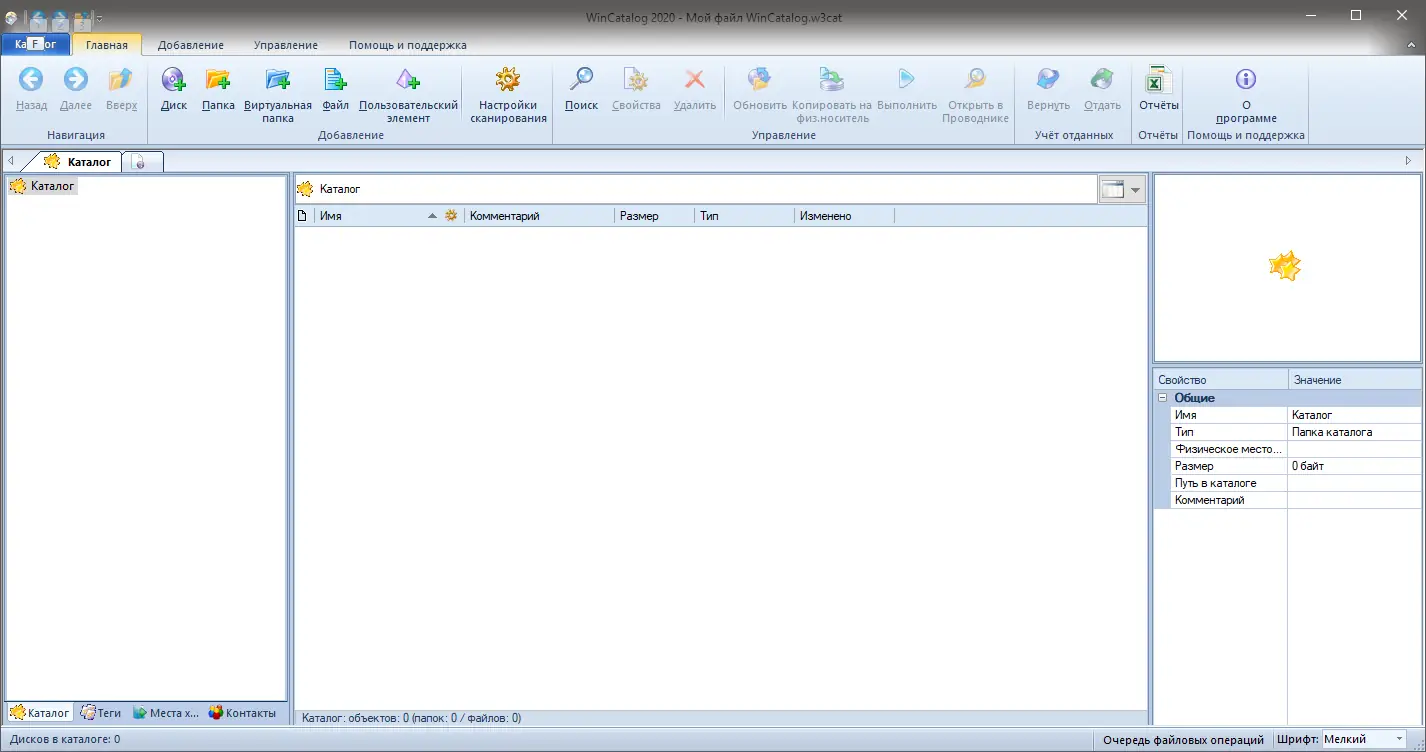Collapse the Общие property group
Image resolution: width=1426 pixels, height=752 pixels.
pyautogui.click(x=1162, y=398)
